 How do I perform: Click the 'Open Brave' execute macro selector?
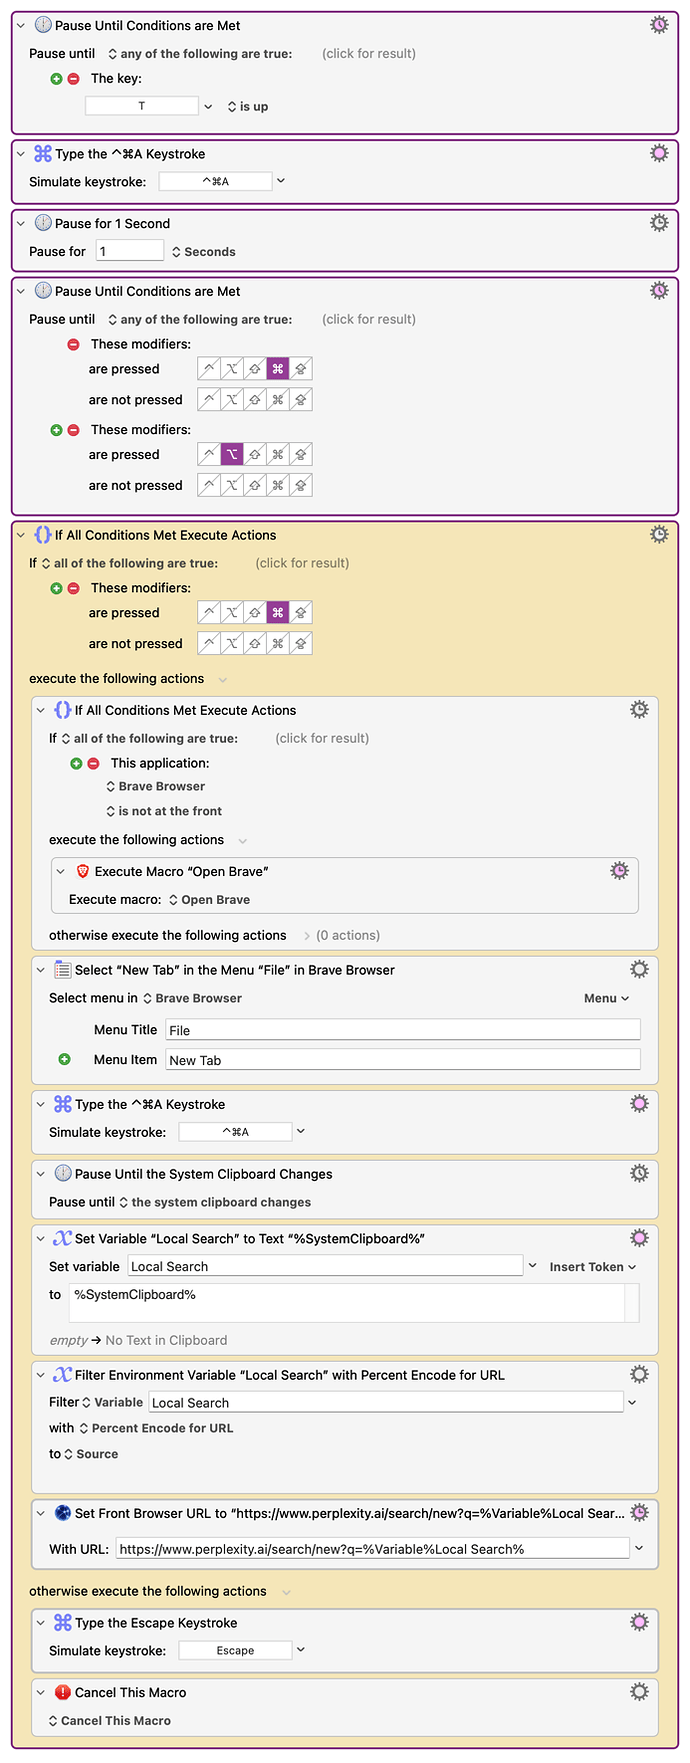209,900
